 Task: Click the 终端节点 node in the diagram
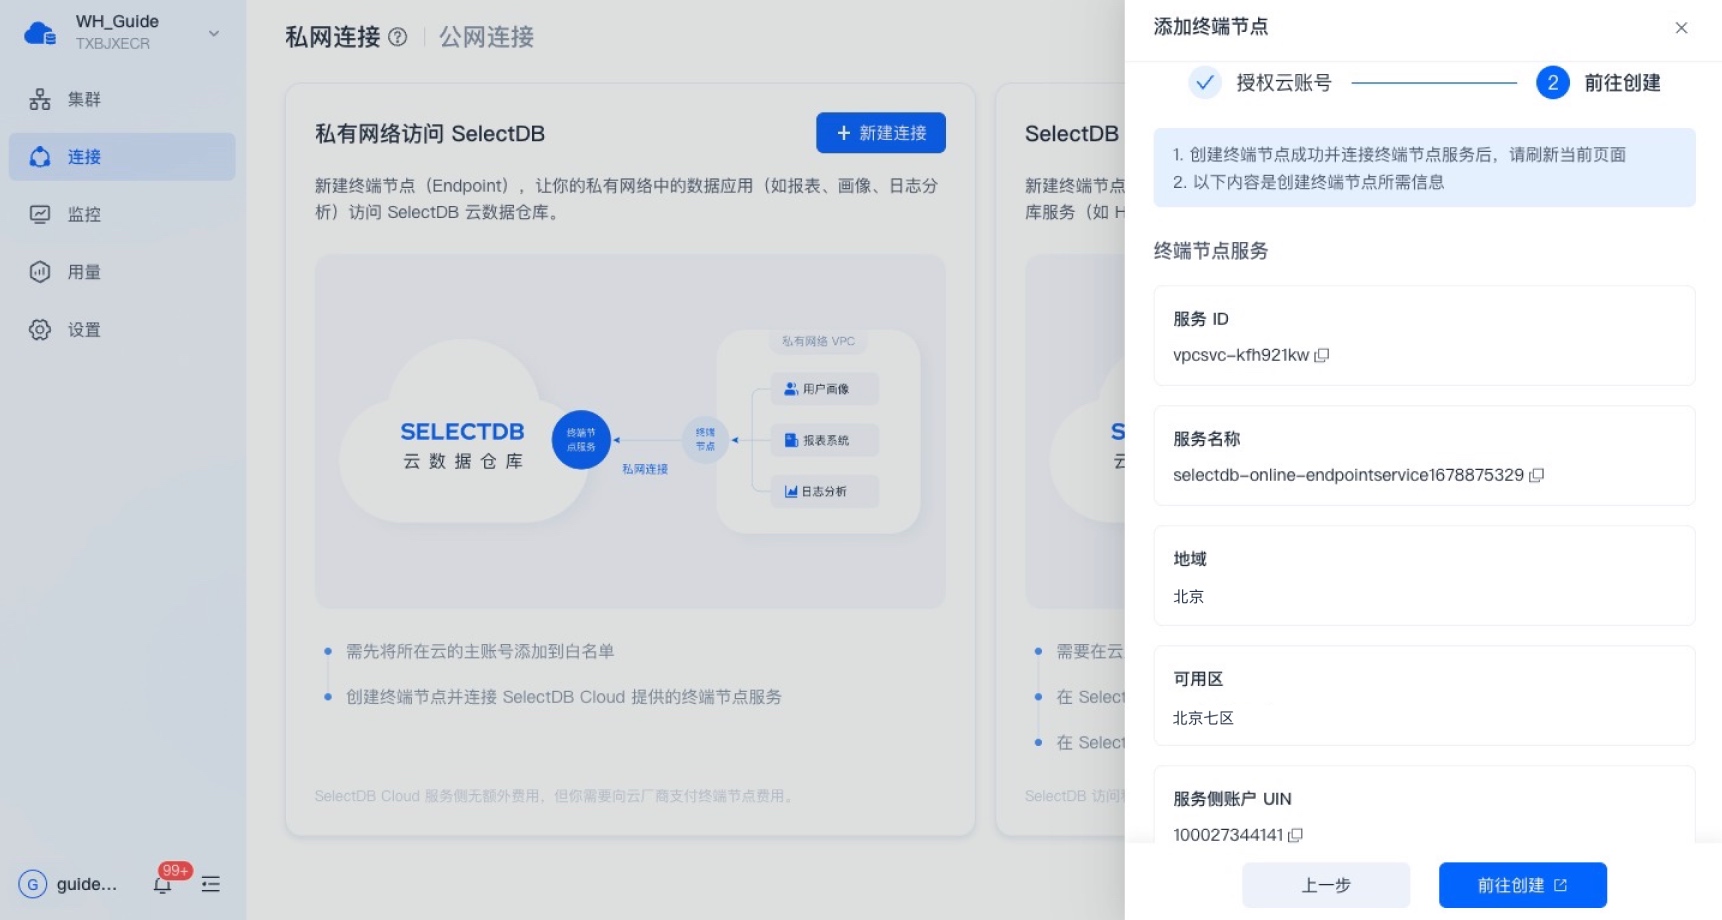[705, 440]
